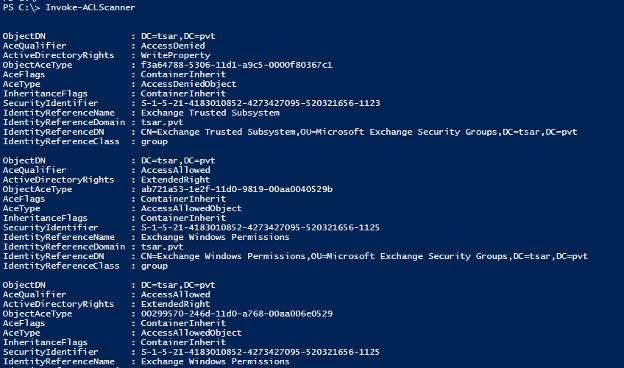Screen dimensions: 624x368
Task: Click GUID 00299570-246d-11d0-a768-00aa006e0529
Action: 236,313
